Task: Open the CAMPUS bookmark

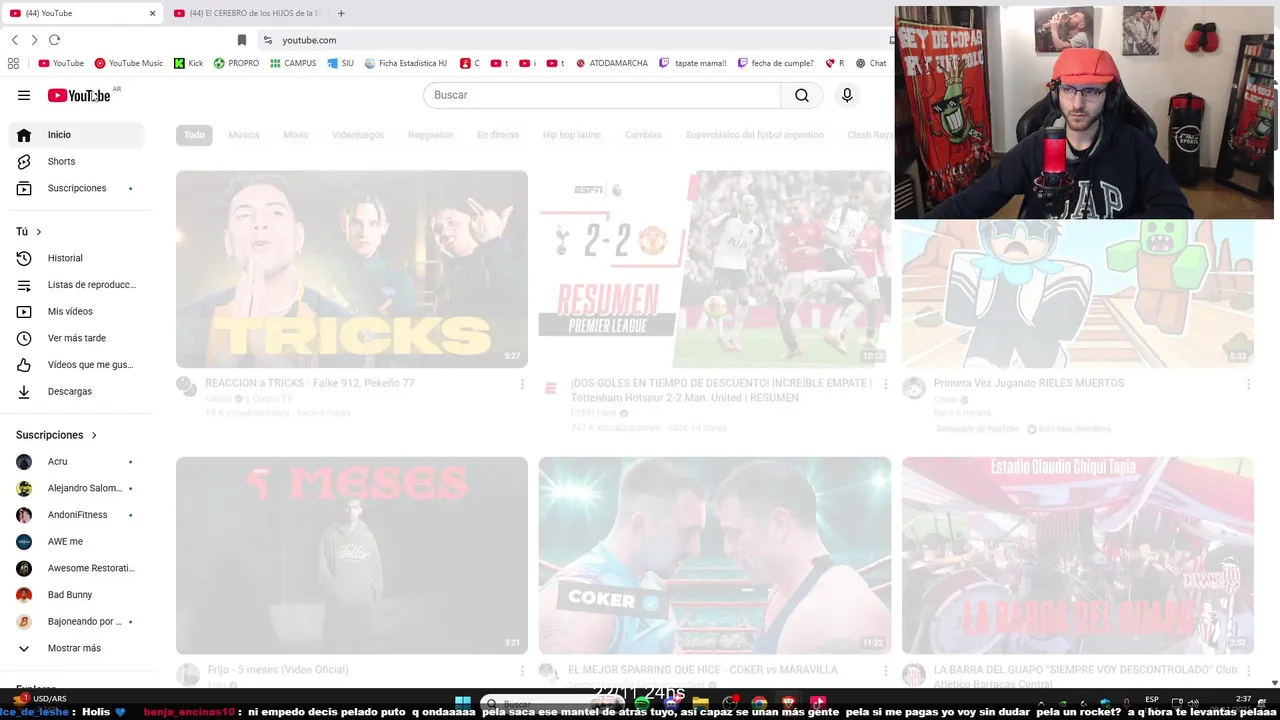Action: click(x=293, y=63)
